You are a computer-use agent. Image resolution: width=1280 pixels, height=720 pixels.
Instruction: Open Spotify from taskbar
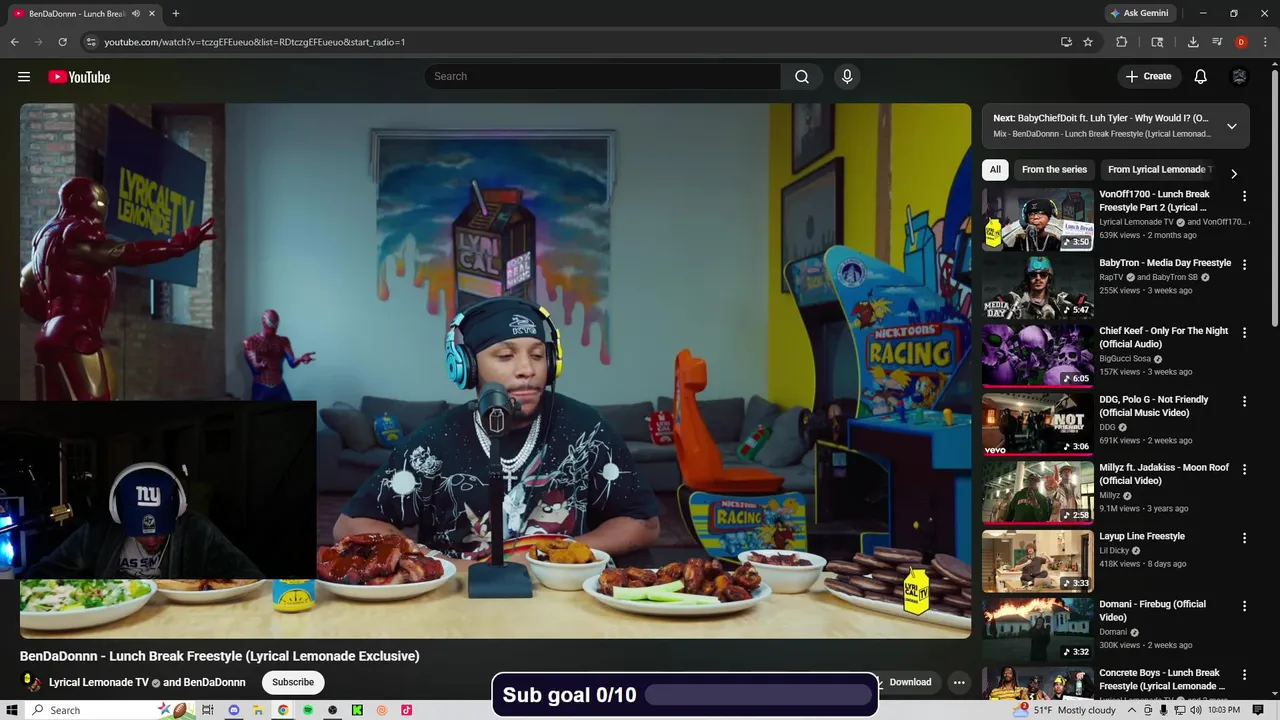point(308,710)
